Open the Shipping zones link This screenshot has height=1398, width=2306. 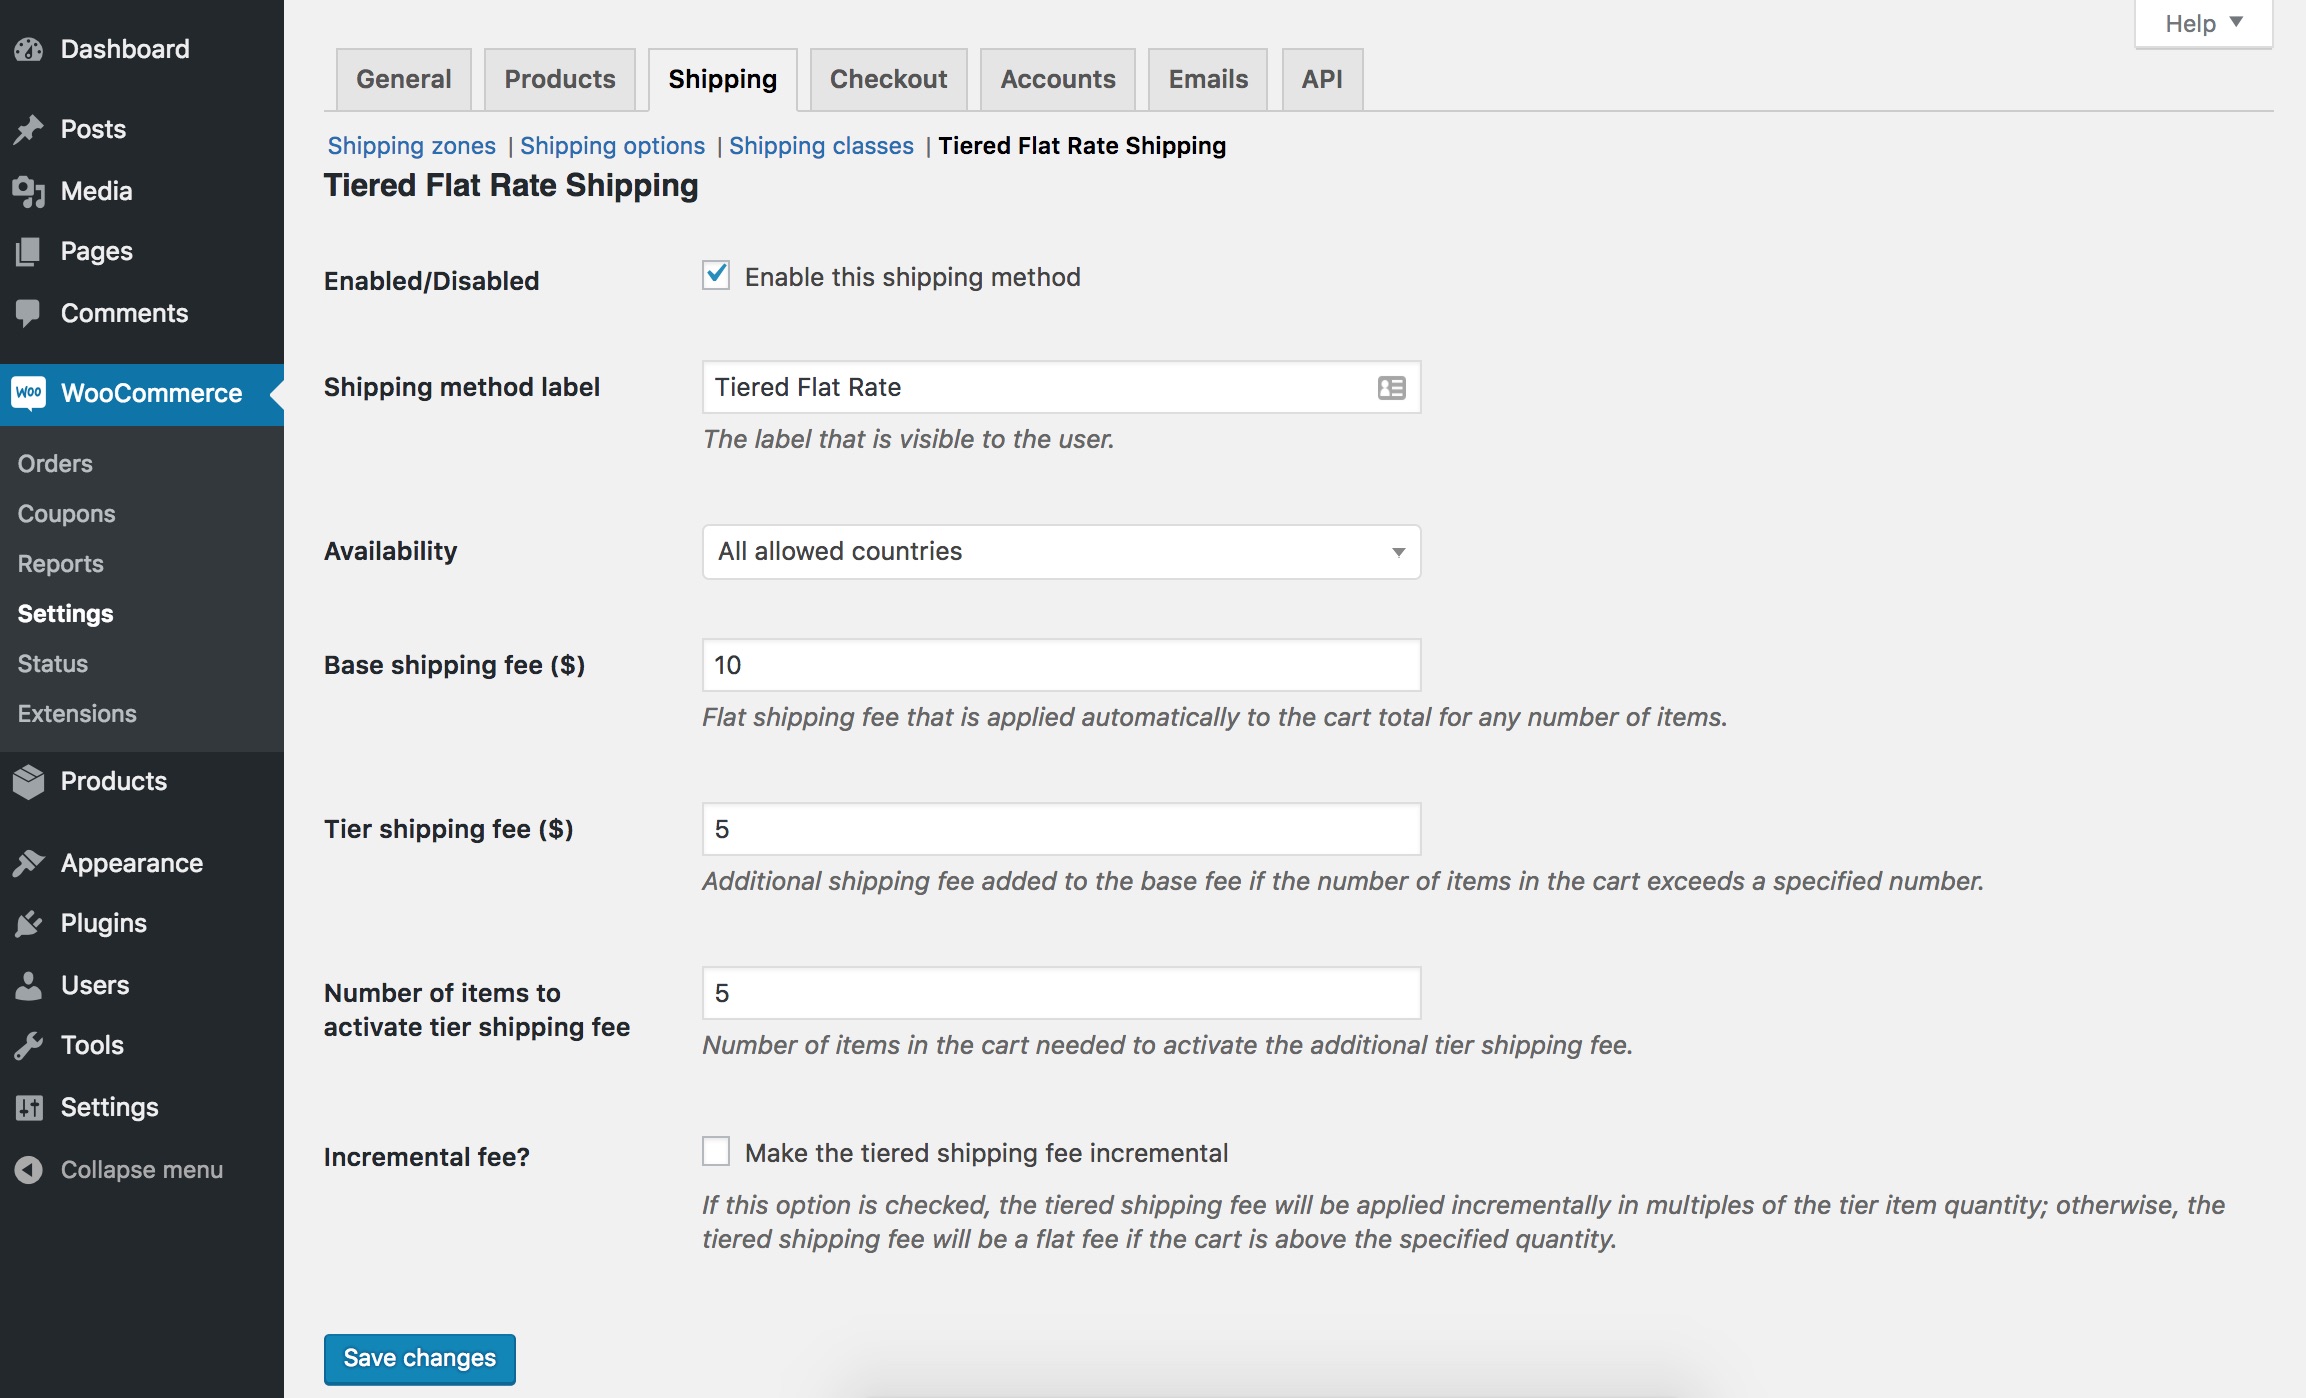pyautogui.click(x=411, y=146)
